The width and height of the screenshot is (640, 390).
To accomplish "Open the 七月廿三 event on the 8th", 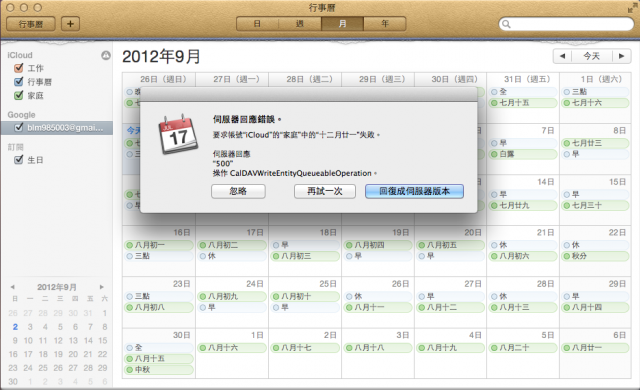I will [596, 143].
